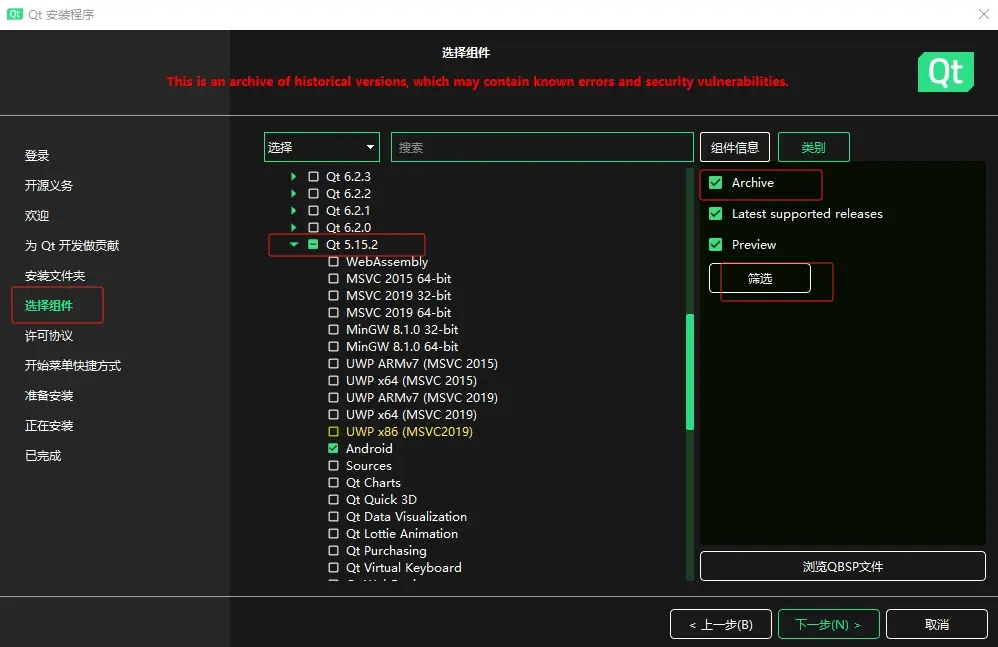This screenshot has width=998, height=647.
Task: Check UWP ARMv7 (MSVC 2015) component
Action: [x=333, y=363]
